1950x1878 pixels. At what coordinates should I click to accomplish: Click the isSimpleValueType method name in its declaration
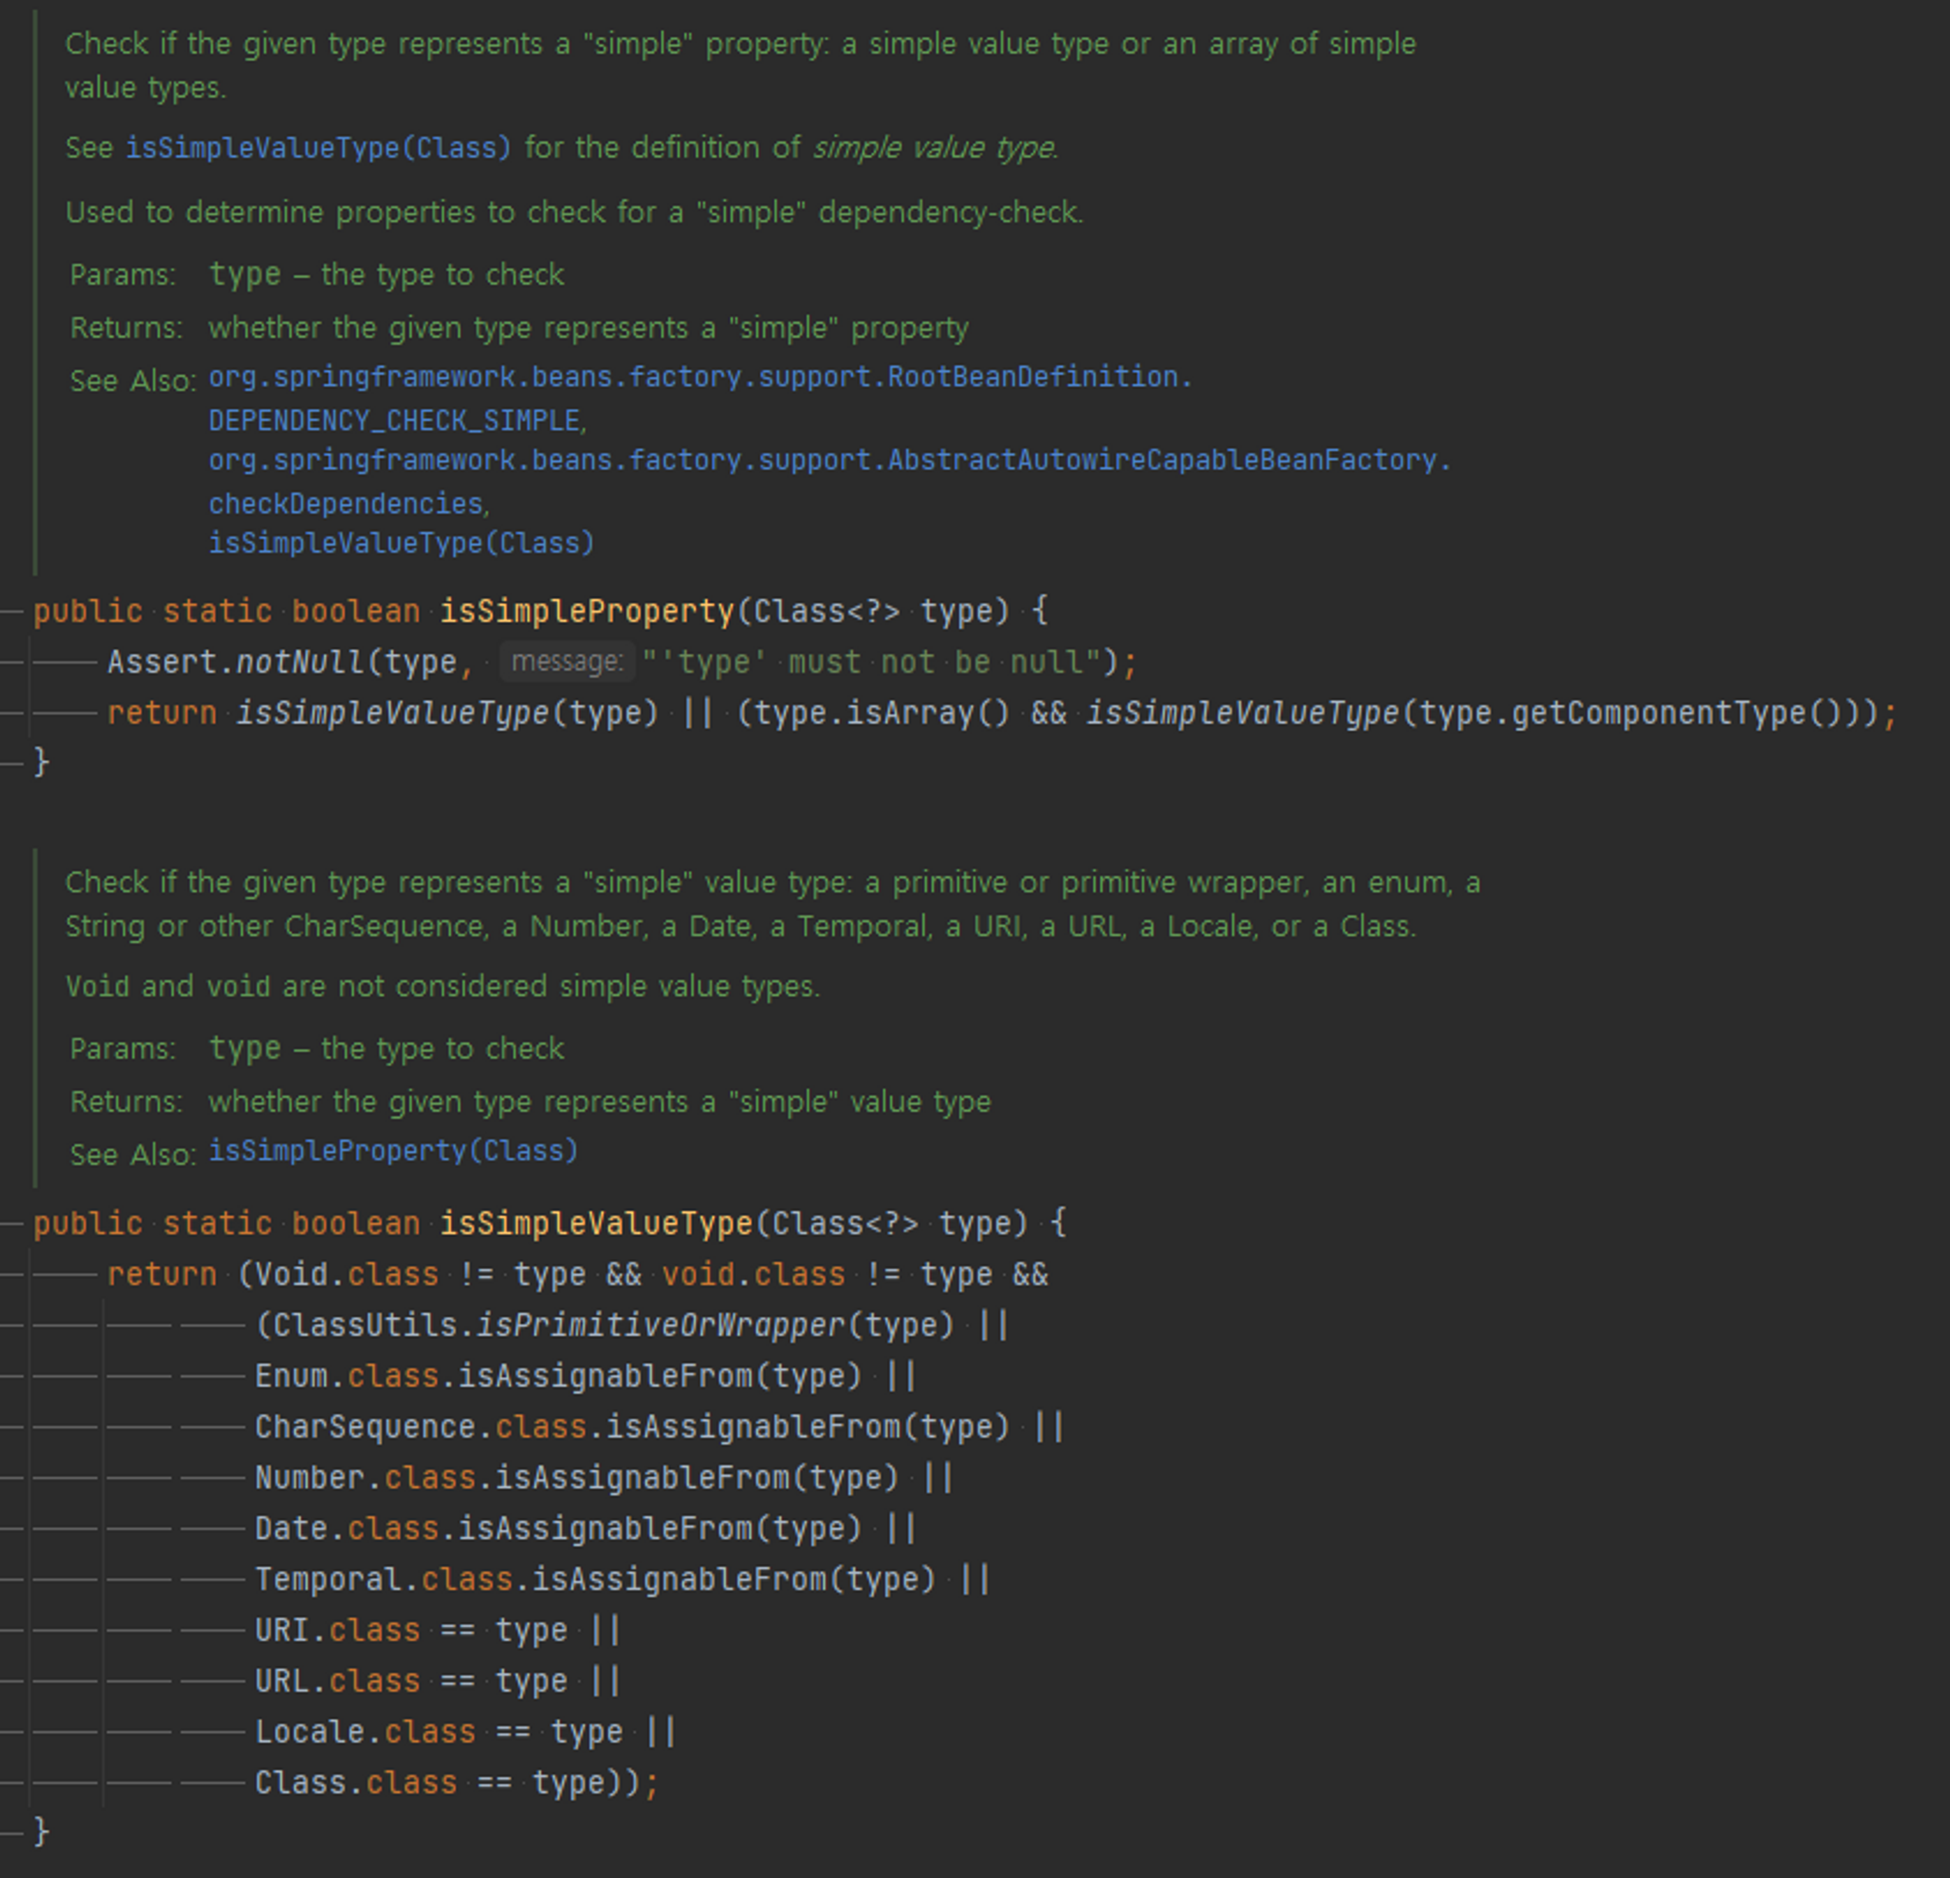tap(596, 1223)
